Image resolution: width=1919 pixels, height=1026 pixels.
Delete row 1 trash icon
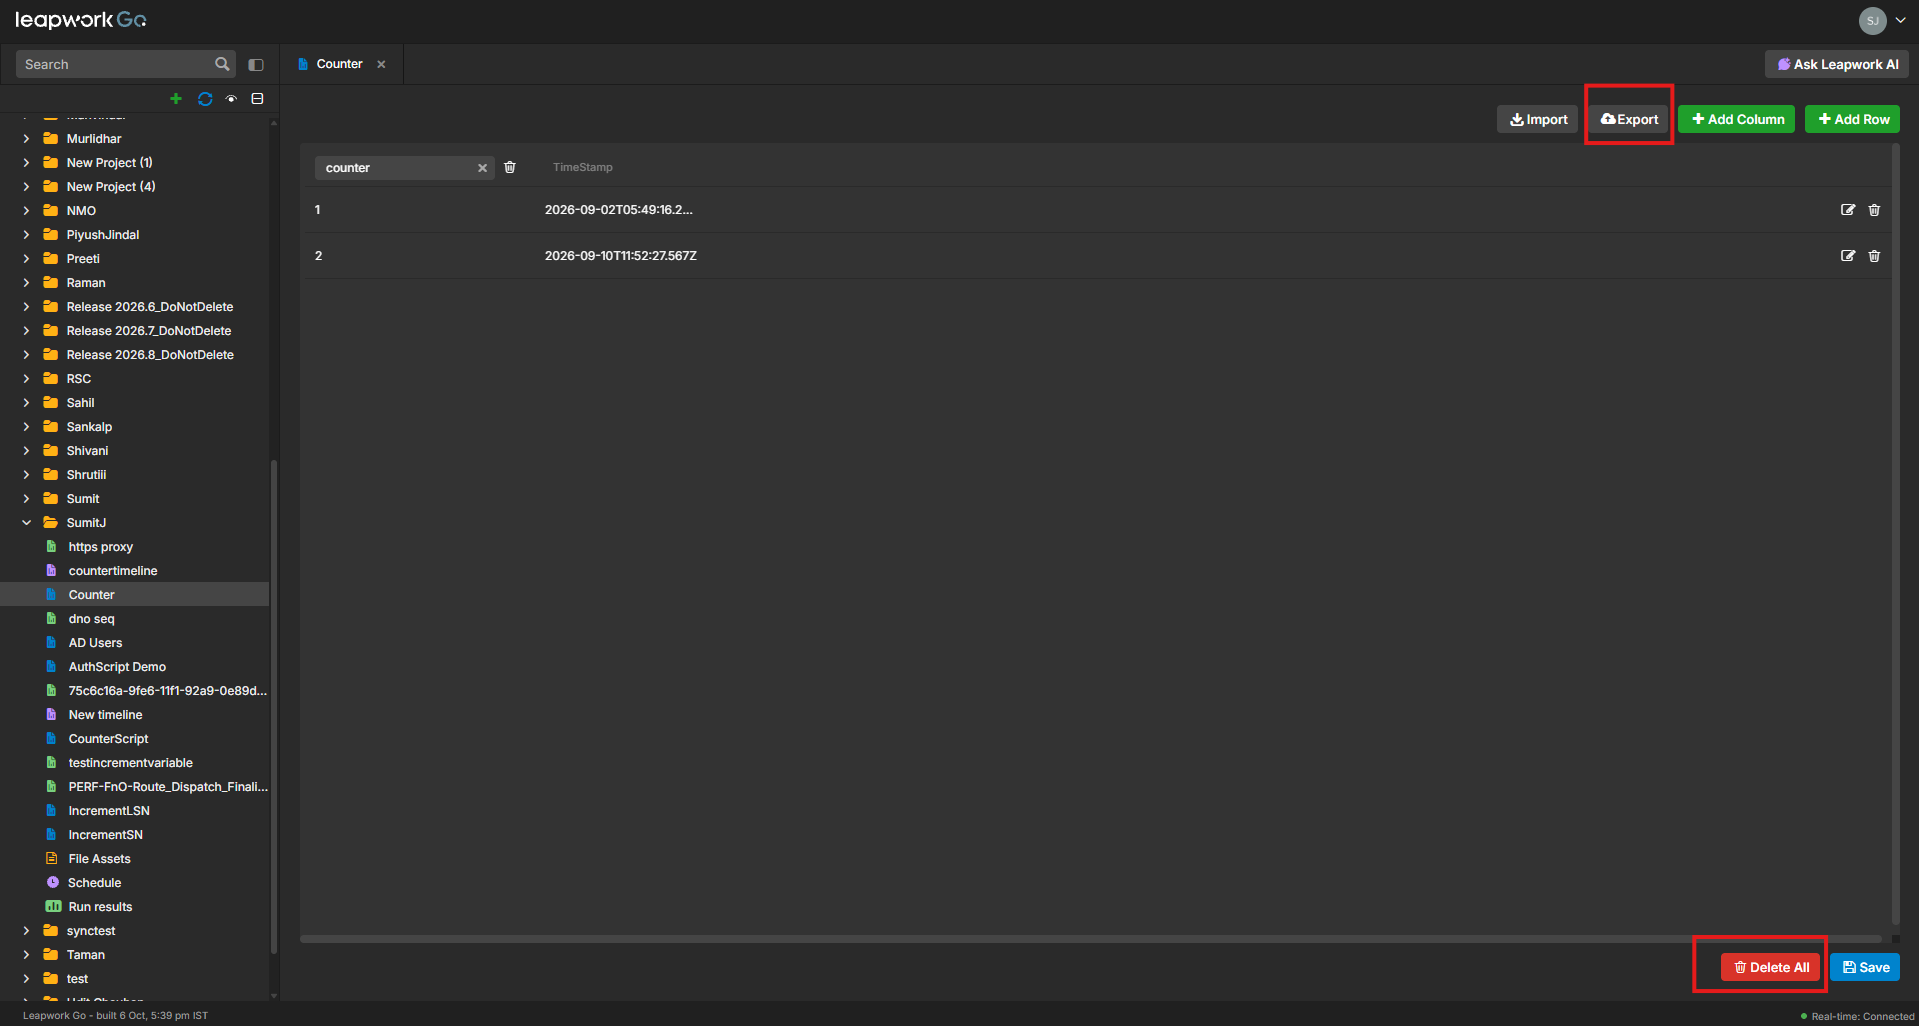1874,210
